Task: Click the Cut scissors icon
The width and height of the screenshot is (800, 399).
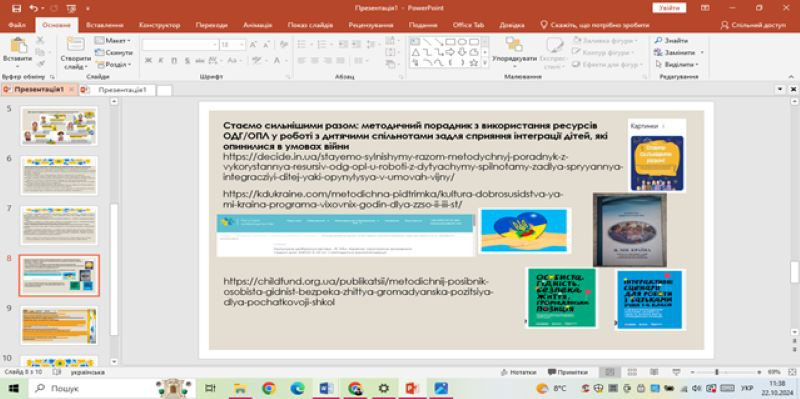Action: tap(40, 40)
